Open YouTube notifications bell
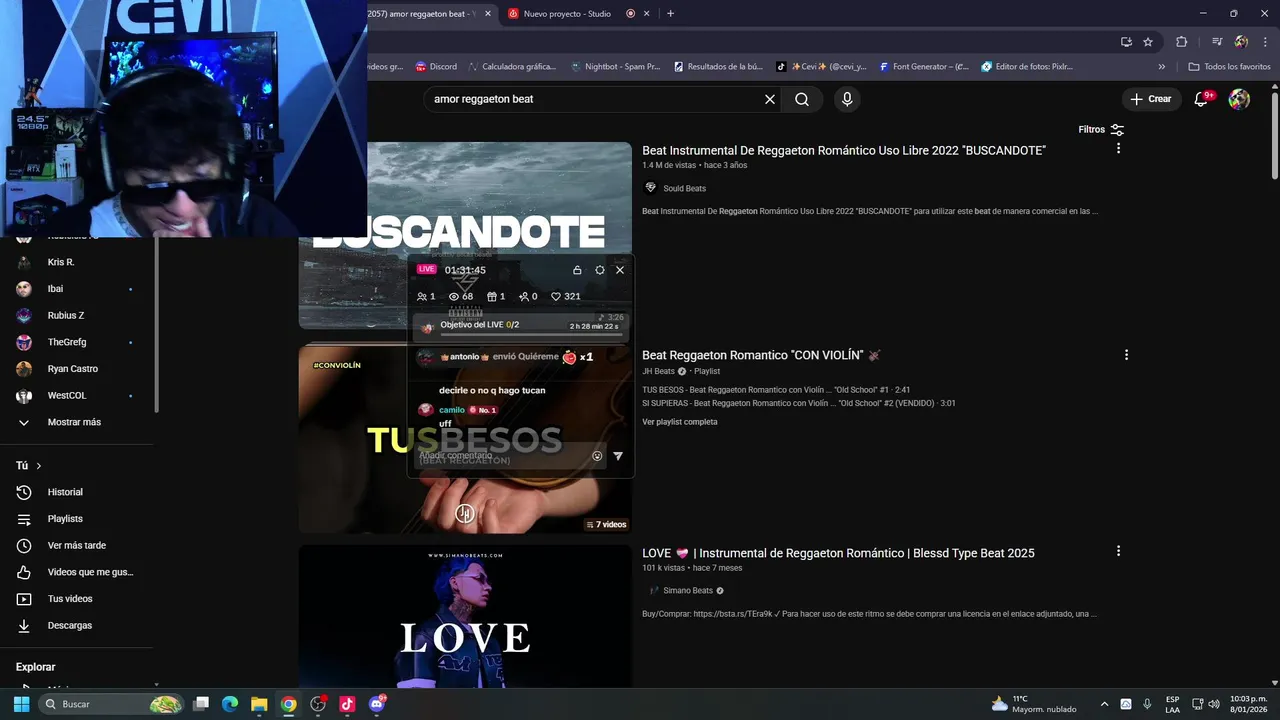This screenshot has width=1280, height=720. tap(1203, 99)
